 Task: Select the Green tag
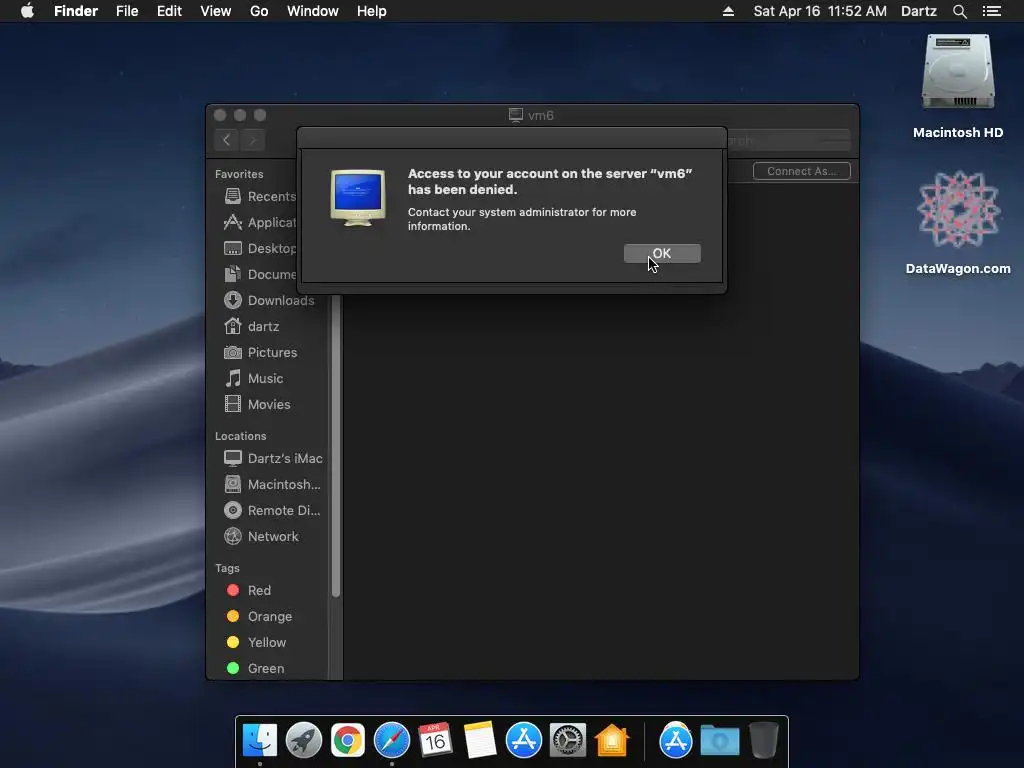pyautogui.click(x=255, y=669)
